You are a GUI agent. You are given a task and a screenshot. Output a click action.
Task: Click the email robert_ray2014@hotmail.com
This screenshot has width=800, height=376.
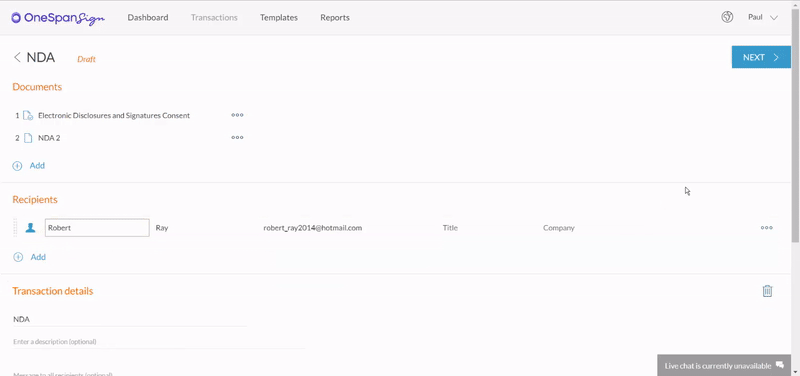tap(313, 228)
